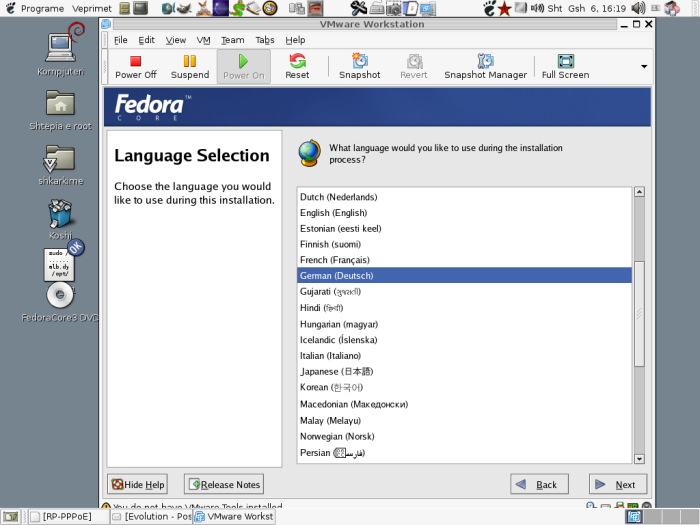Click the camera screenshot launcher in panel
The height and width of the screenshot is (525, 700).
pyautogui.click(x=393, y=8)
